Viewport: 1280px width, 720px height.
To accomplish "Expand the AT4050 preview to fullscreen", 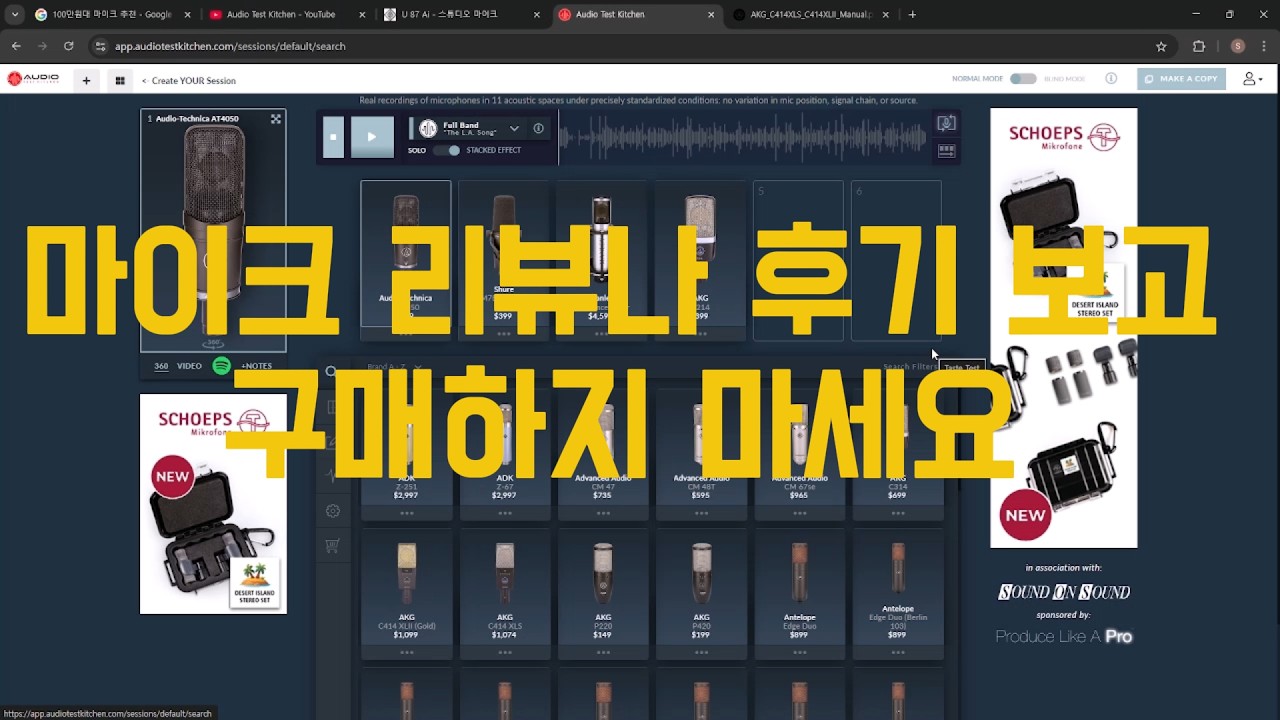I will tap(276, 119).
